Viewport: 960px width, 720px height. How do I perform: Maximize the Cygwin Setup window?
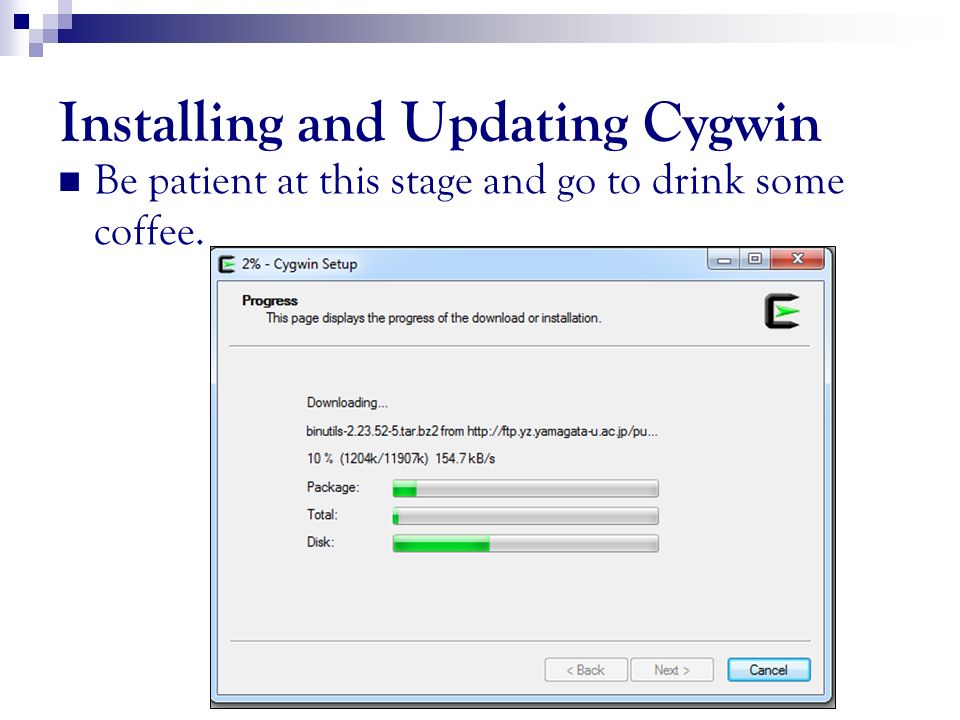click(755, 259)
